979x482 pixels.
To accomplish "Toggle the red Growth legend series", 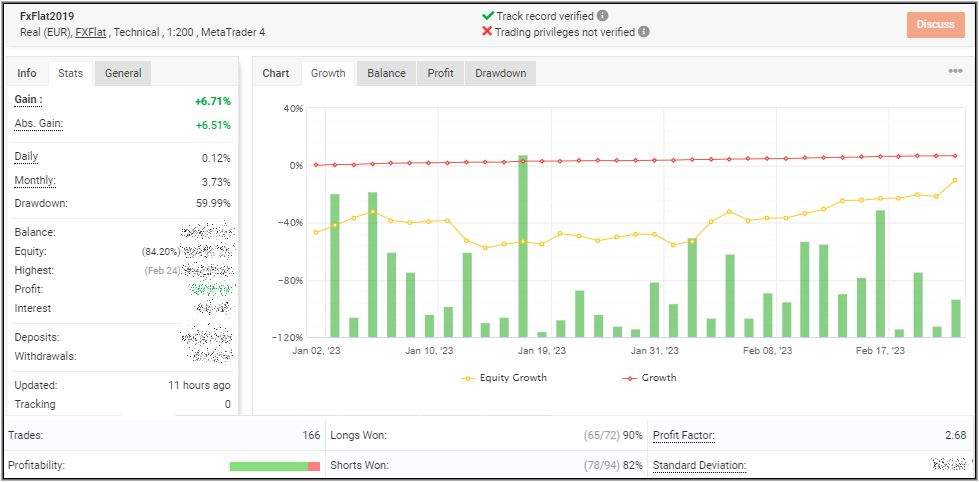I will tap(649, 378).
